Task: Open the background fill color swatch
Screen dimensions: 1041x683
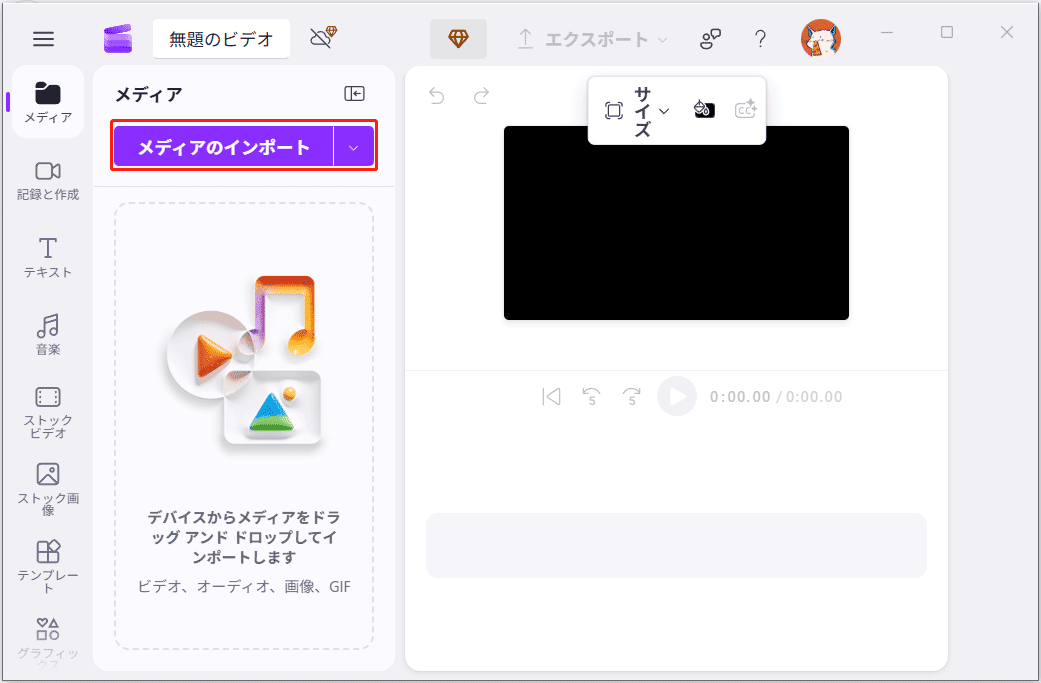Action: (704, 110)
